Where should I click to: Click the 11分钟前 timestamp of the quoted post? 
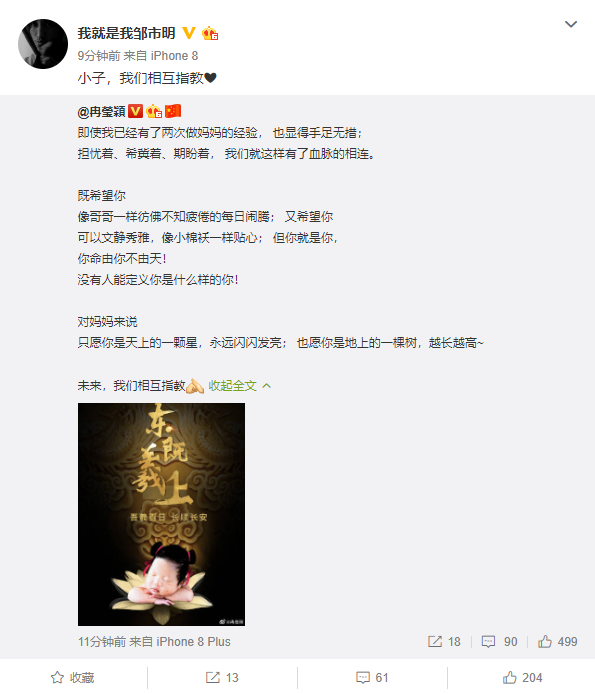(x=102, y=642)
